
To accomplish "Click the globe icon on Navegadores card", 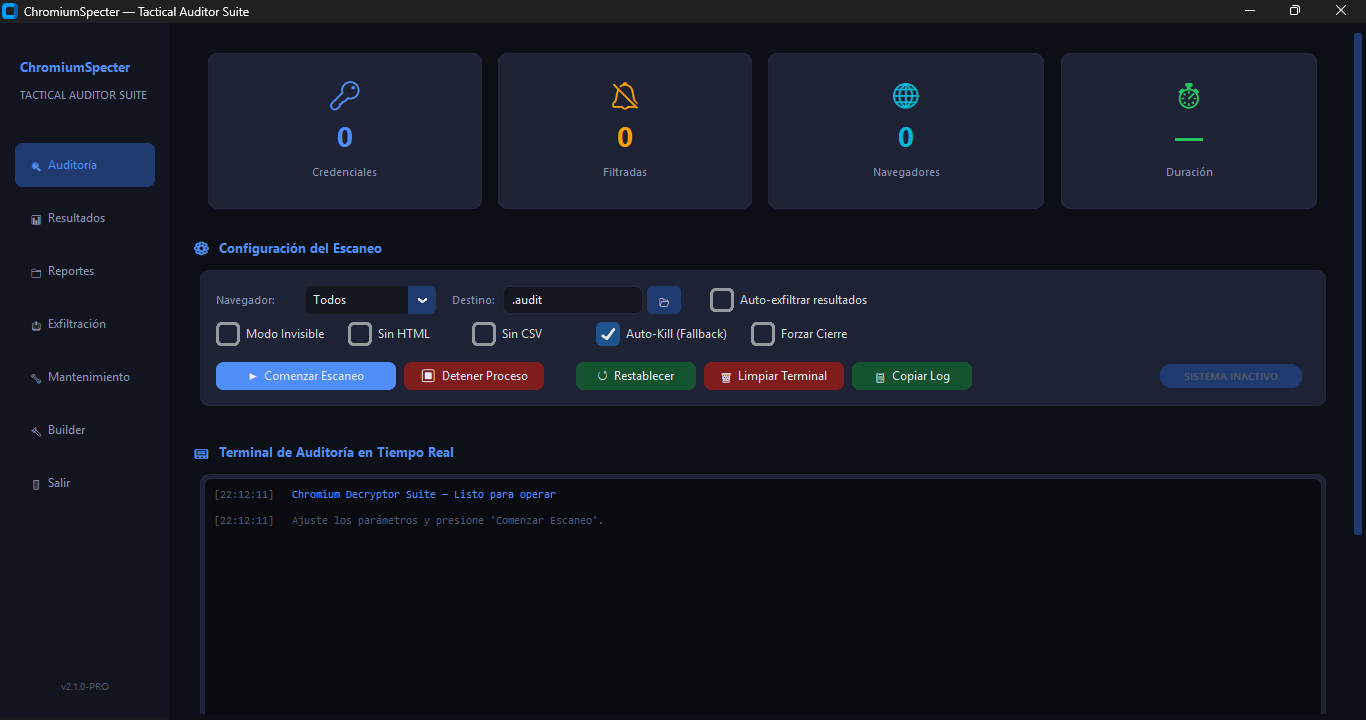I will [905, 96].
